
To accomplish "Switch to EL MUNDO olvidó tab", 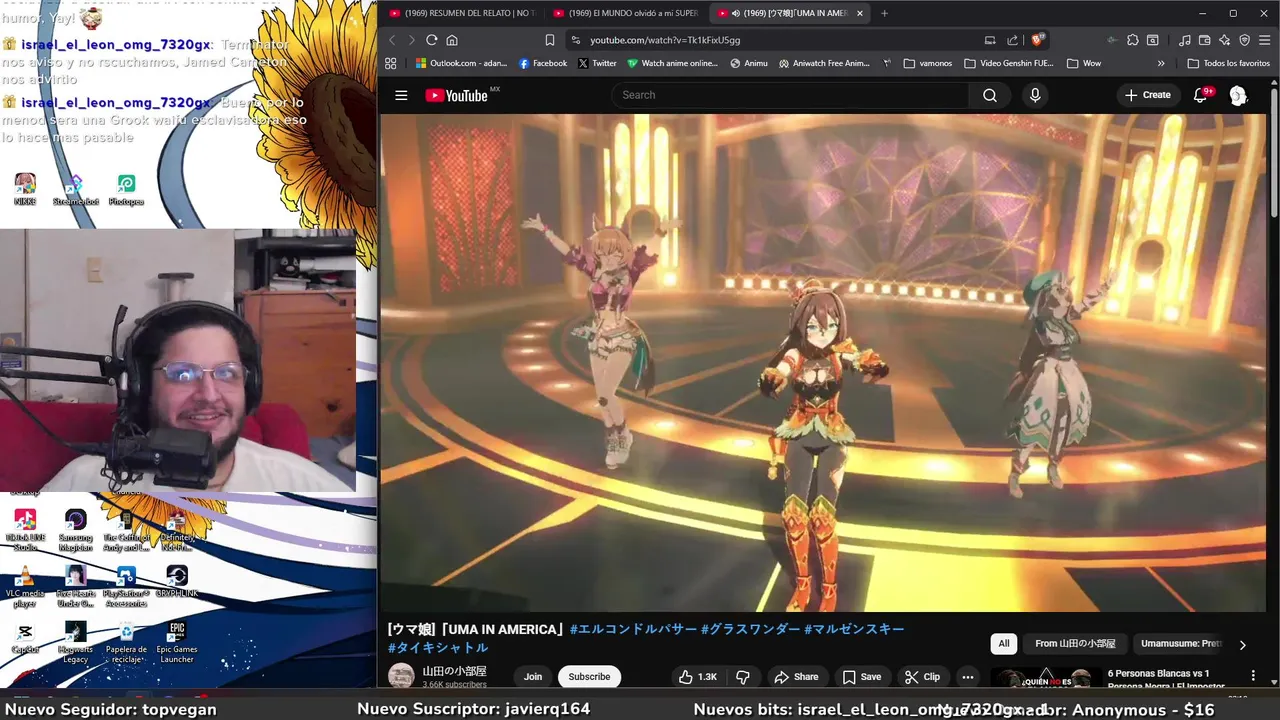I will coord(625,13).
